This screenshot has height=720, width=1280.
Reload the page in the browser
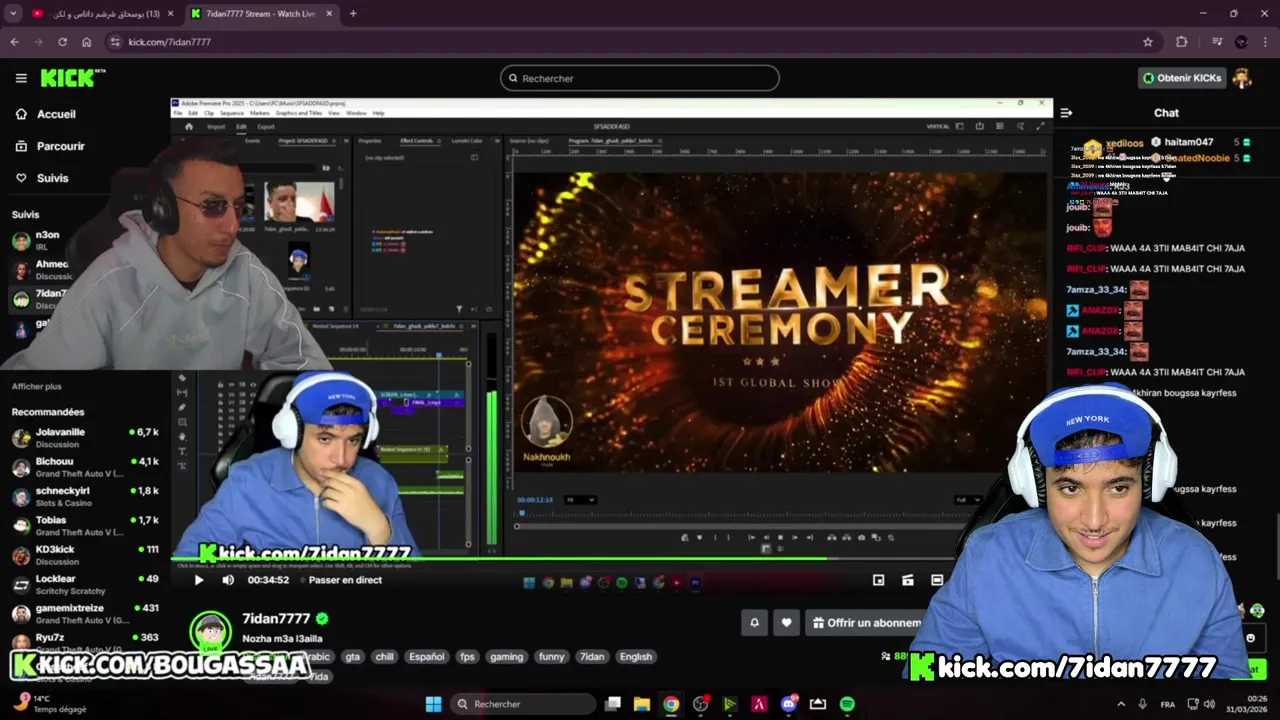pyautogui.click(x=62, y=42)
